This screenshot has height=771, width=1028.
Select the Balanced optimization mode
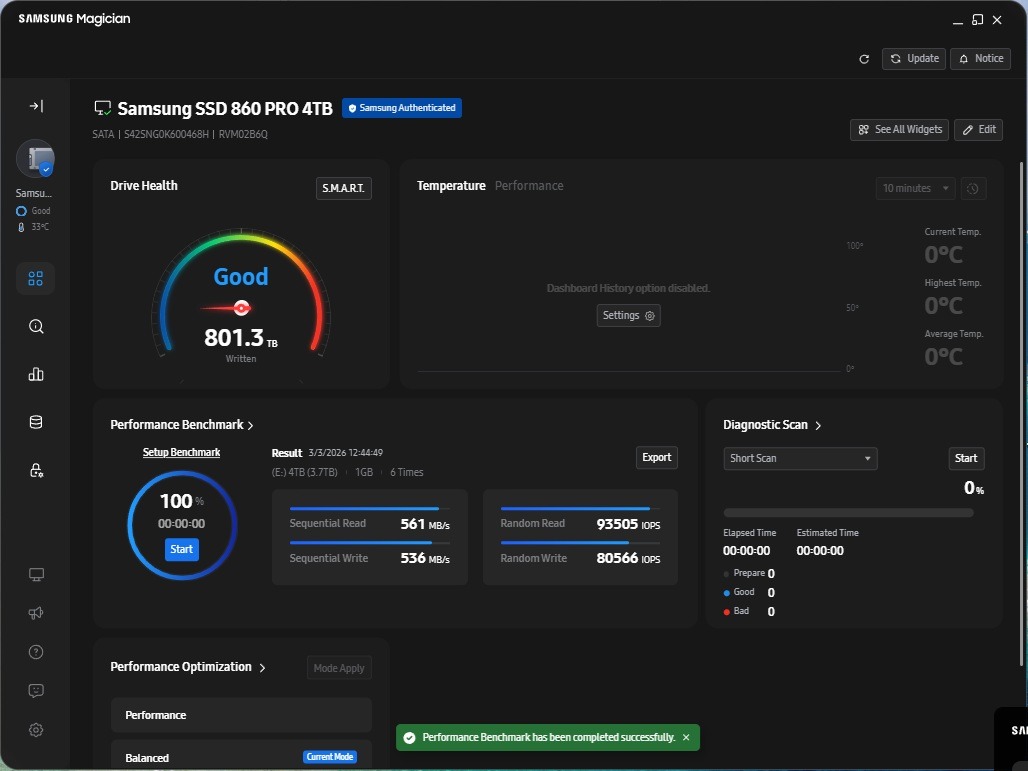(x=241, y=756)
